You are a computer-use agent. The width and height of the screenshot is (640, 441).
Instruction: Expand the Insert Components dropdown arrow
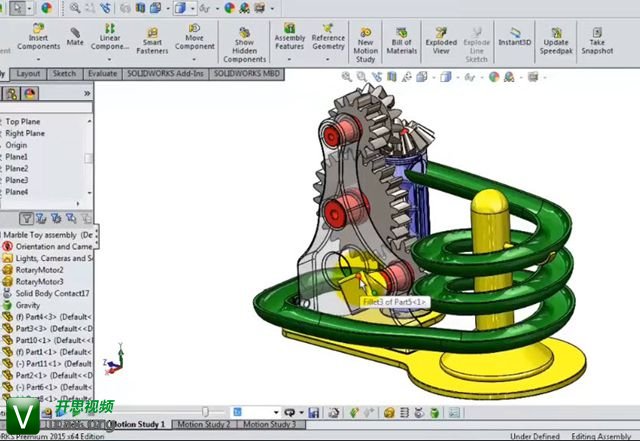[x=38, y=59]
